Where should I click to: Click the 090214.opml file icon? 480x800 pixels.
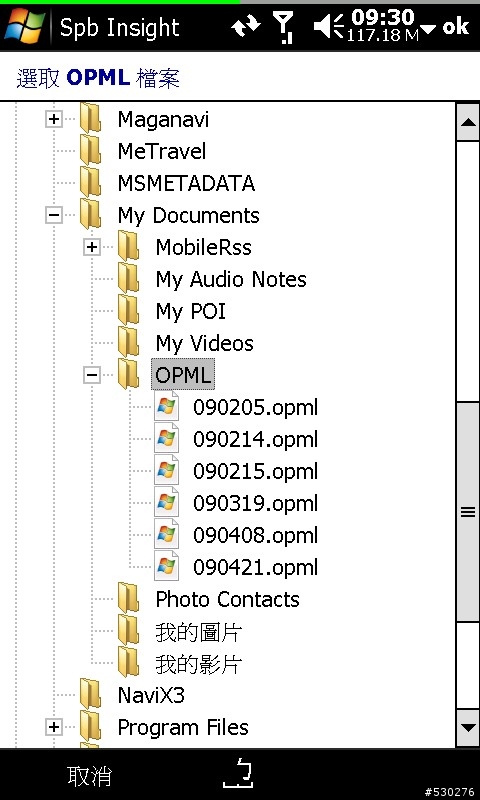(167, 438)
